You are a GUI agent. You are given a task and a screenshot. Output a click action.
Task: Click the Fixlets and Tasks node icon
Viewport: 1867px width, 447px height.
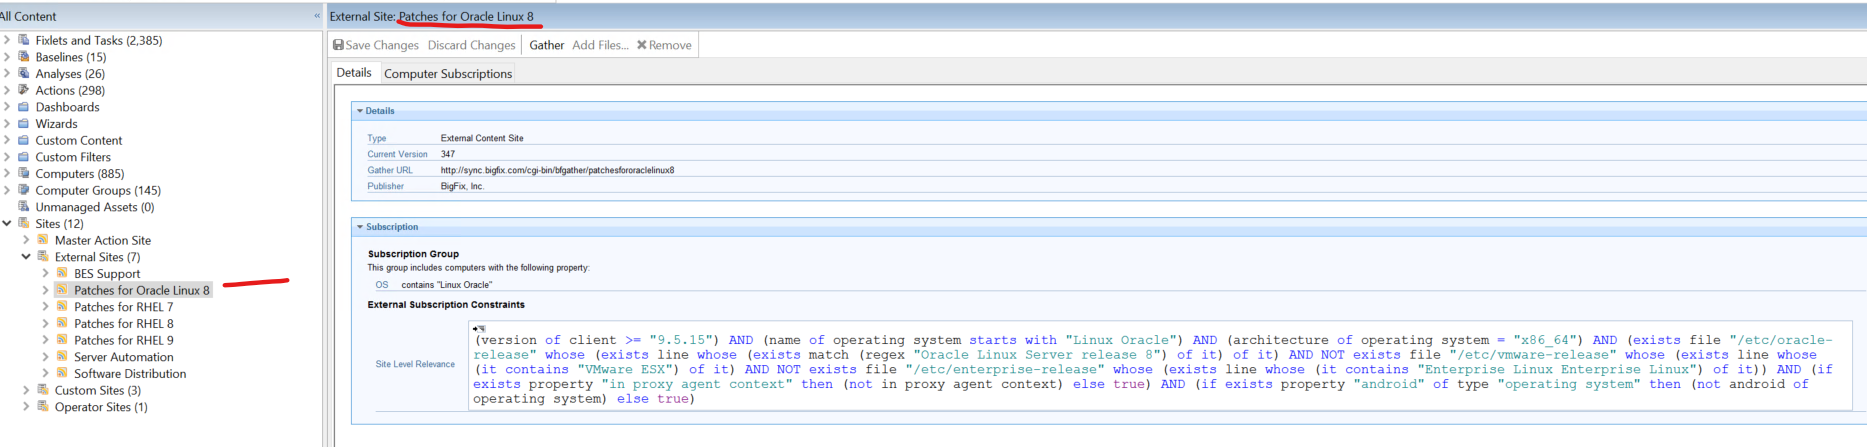[x=24, y=40]
